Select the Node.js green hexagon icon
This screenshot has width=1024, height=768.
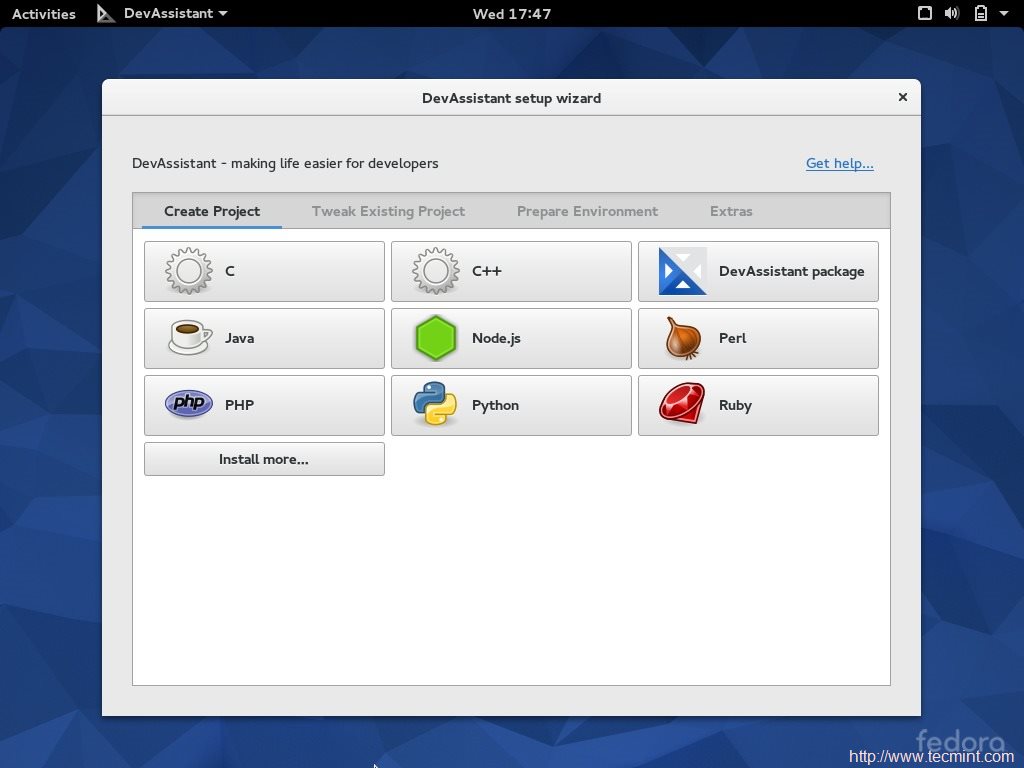point(435,338)
